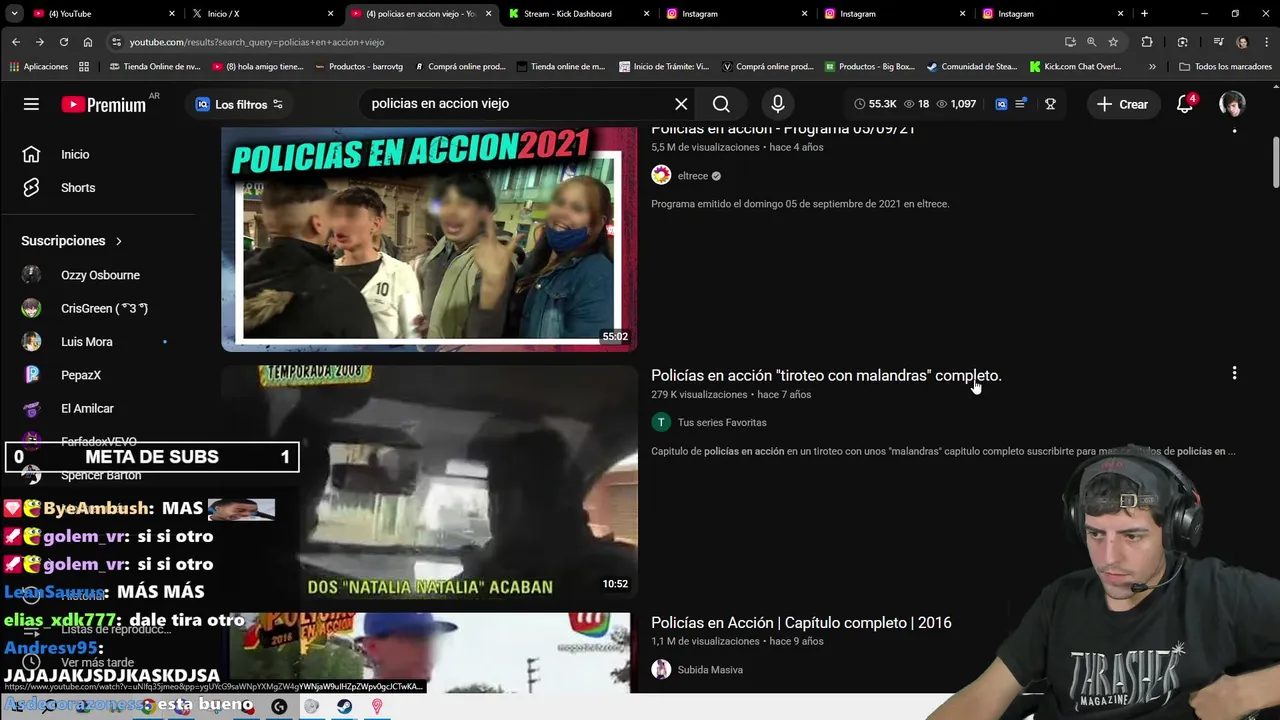Open Chrome three-dot menu
This screenshot has width=1280, height=720.
[x=1267, y=42]
